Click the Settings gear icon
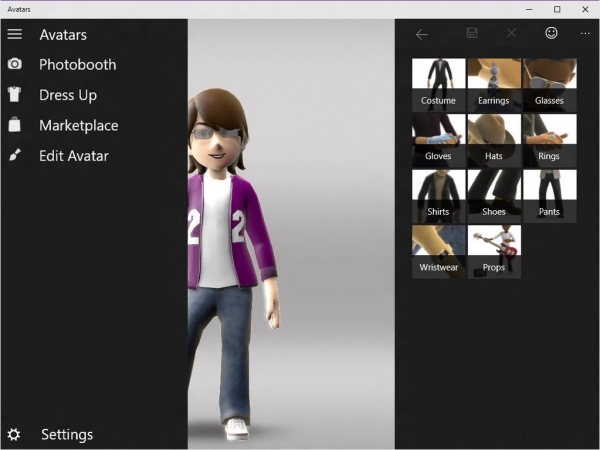 tap(14, 434)
